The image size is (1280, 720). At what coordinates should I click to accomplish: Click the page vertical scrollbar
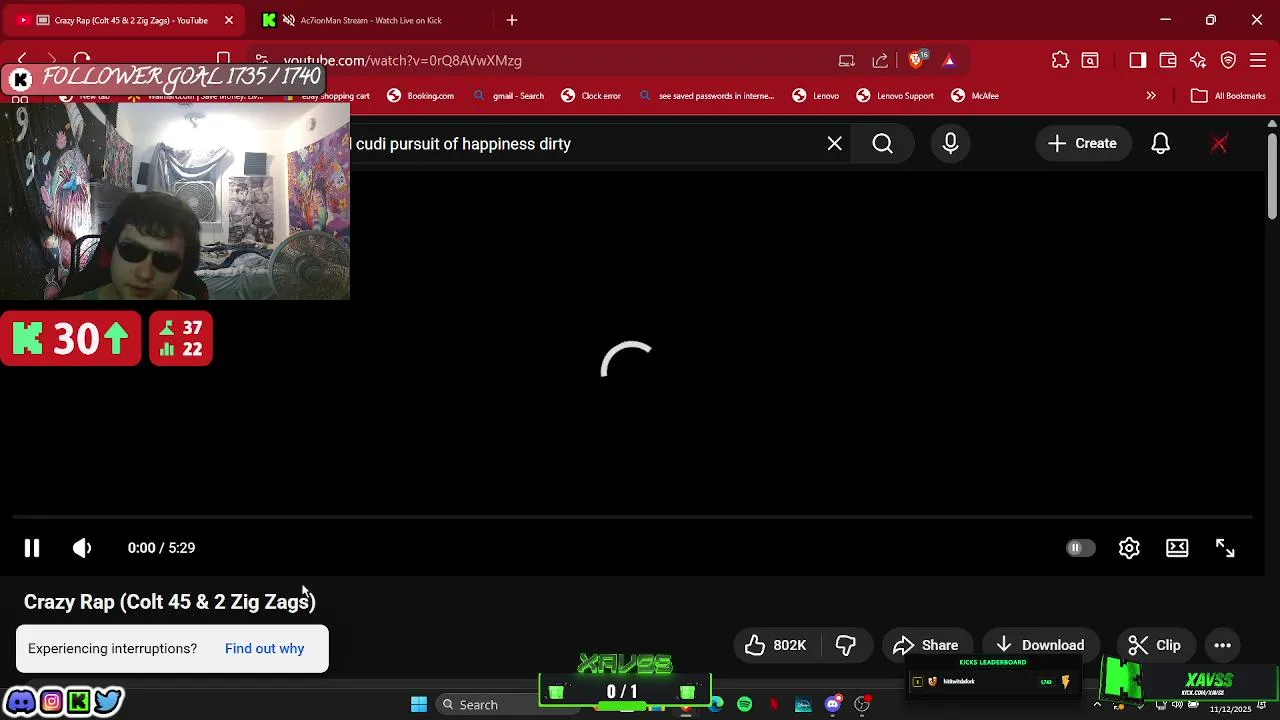(x=1272, y=175)
